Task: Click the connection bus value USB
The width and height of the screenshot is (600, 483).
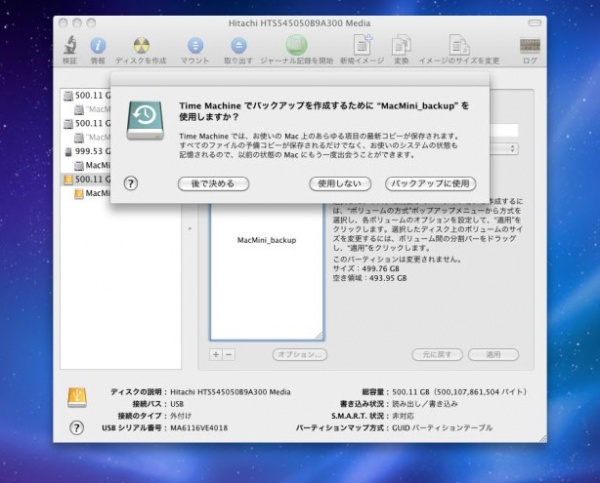Action: [177, 404]
